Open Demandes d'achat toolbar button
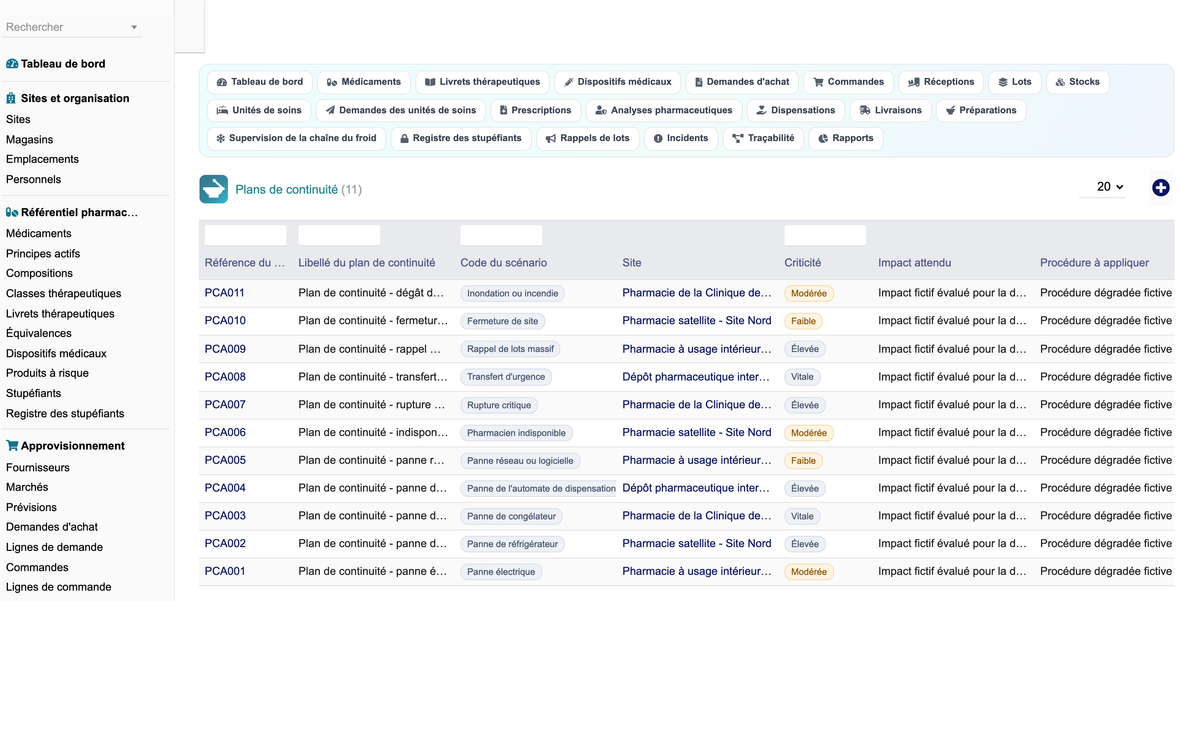Viewport: 1200px width, 743px height. 742,82
